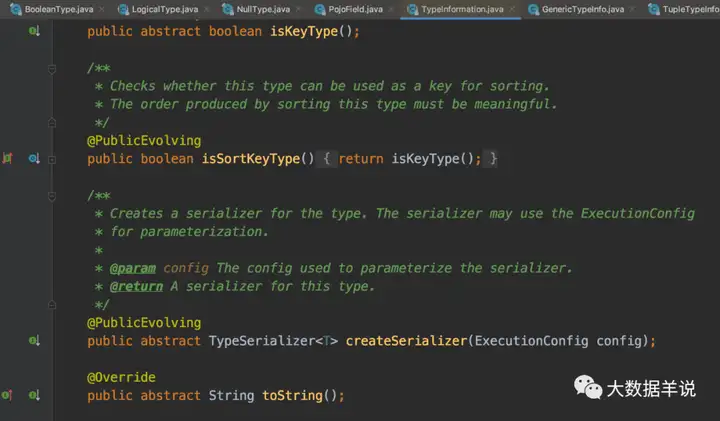Close the NullType.java tab

point(298,9)
